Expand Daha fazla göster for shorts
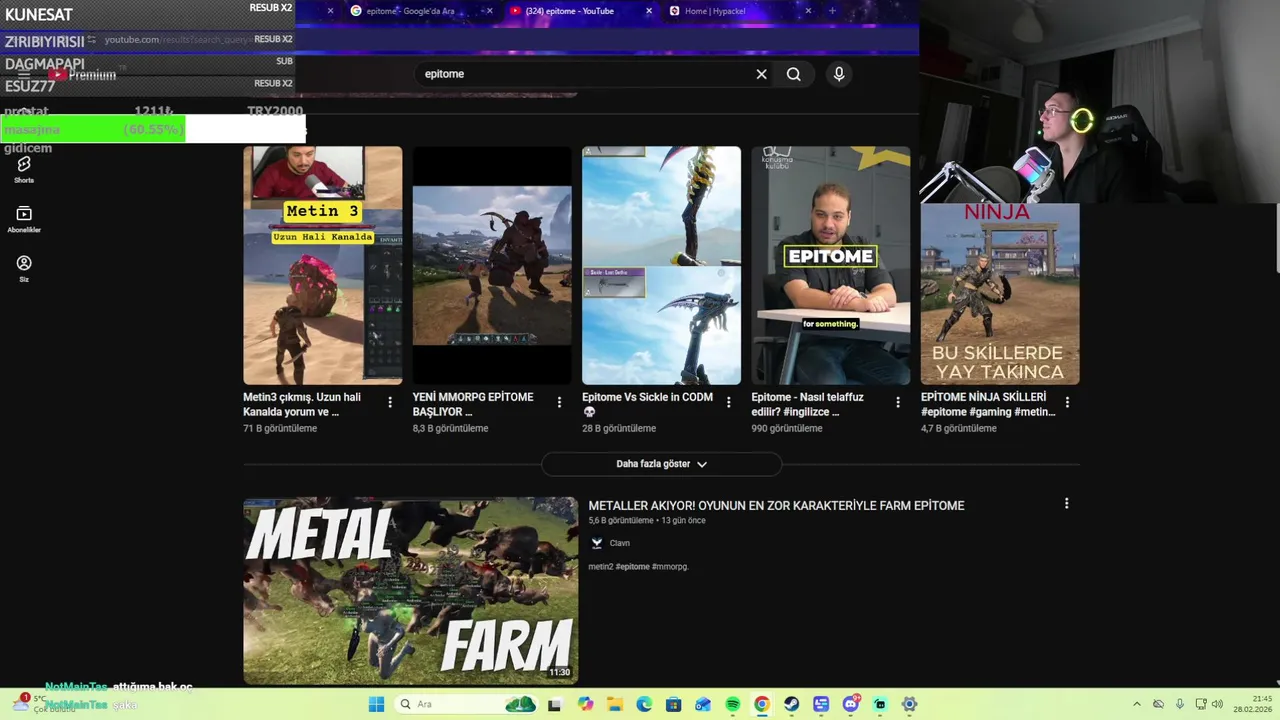Image resolution: width=1280 pixels, height=720 pixels. 661,464
